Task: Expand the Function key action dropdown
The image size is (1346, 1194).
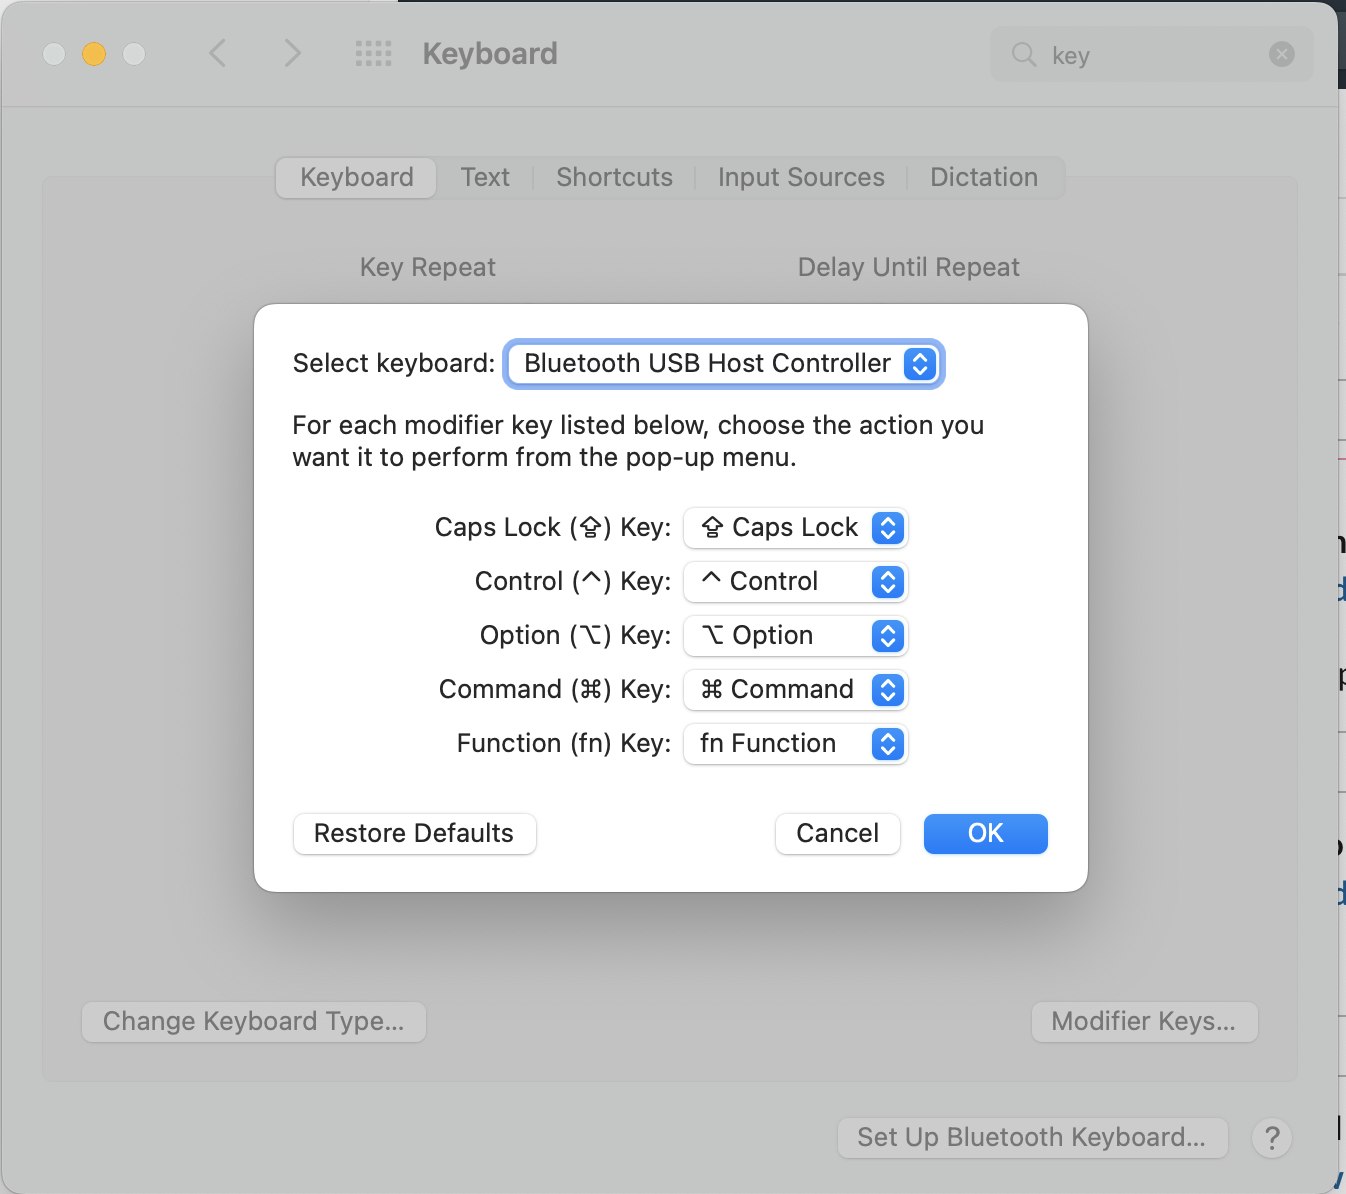Action: pyautogui.click(x=795, y=744)
